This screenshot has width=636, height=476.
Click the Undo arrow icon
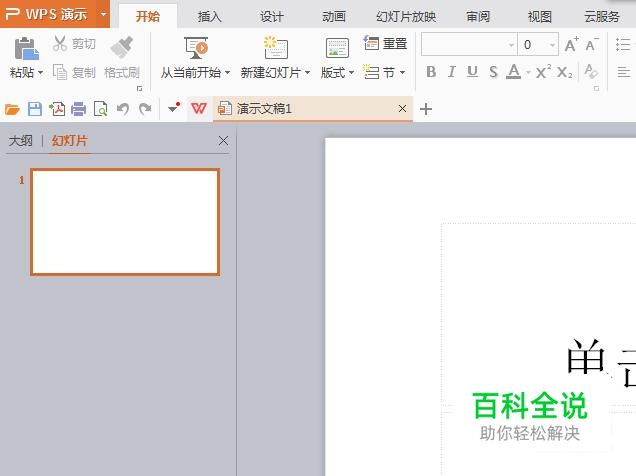(x=122, y=109)
